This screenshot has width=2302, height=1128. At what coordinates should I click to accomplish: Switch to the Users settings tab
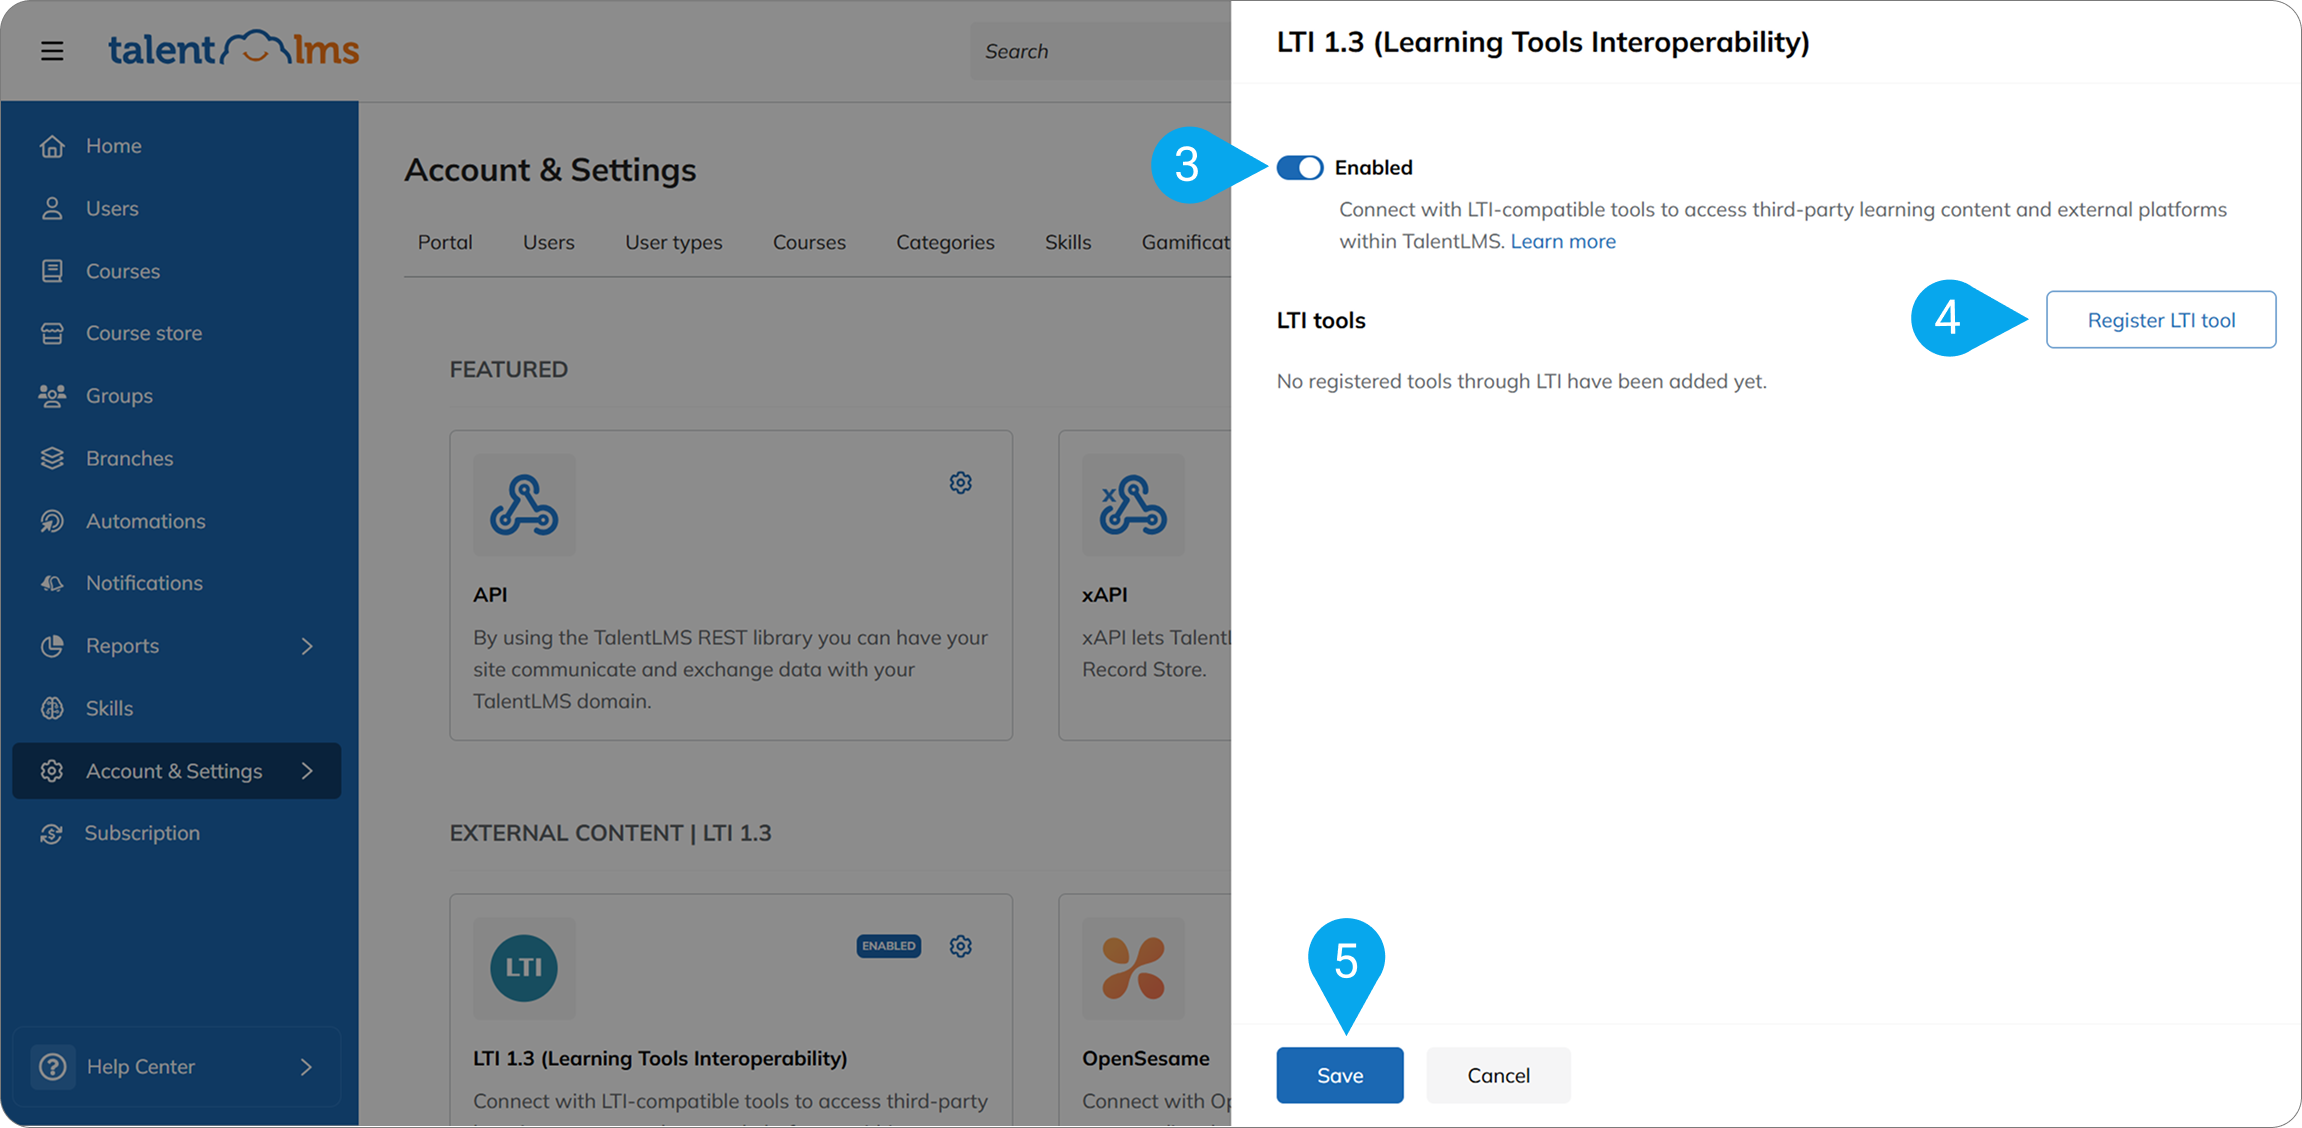(x=548, y=242)
